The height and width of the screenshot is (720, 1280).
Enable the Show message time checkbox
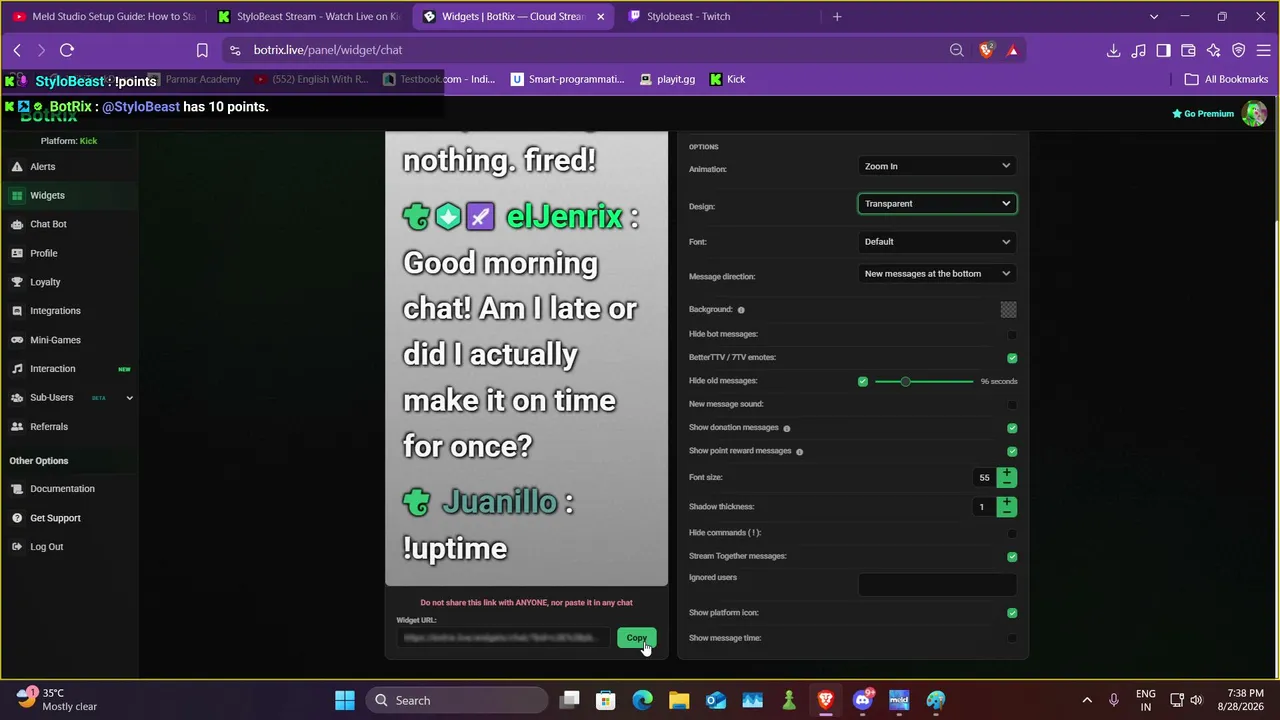pos(1012,638)
